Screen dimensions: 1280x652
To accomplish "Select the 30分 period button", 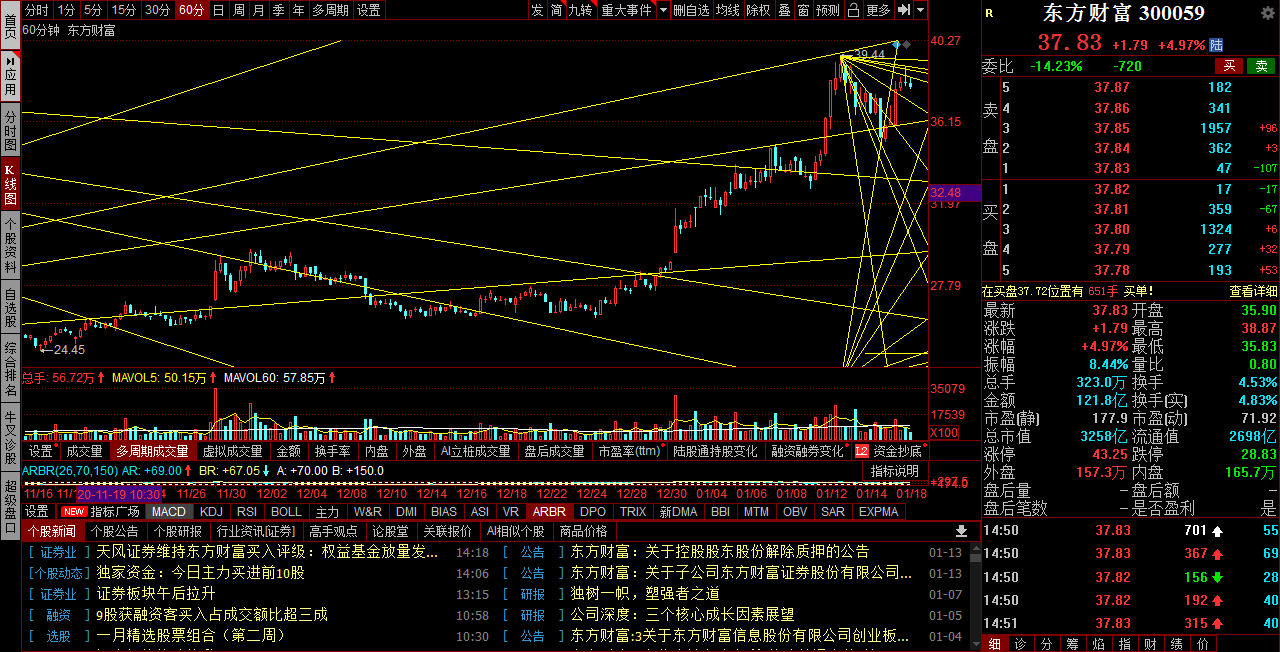I will (157, 10).
